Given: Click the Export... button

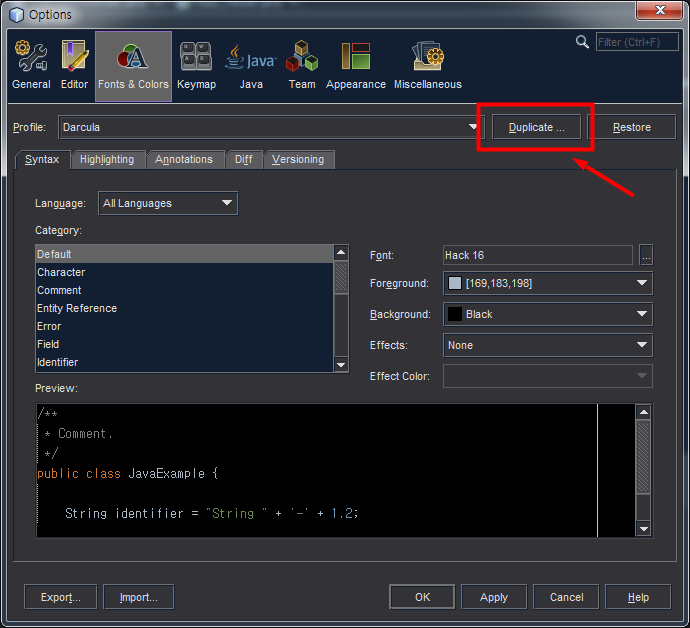Looking at the screenshot, I should click(61, 597).
